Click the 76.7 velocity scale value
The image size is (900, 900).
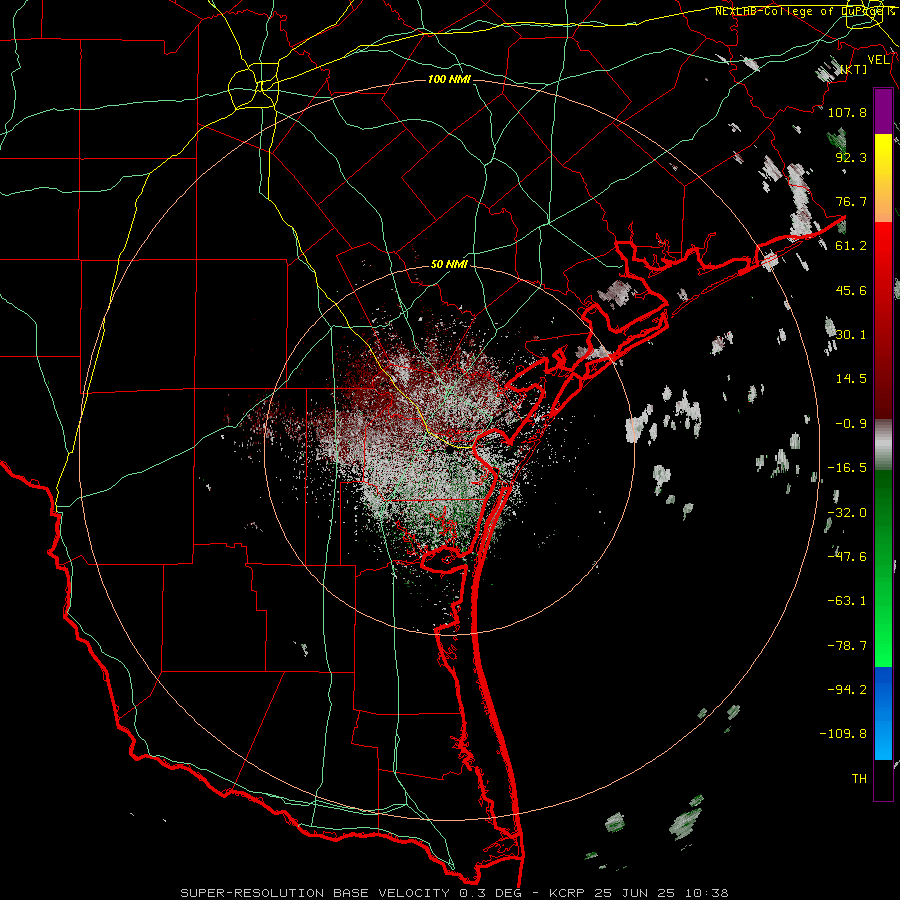tap(851, 201)
